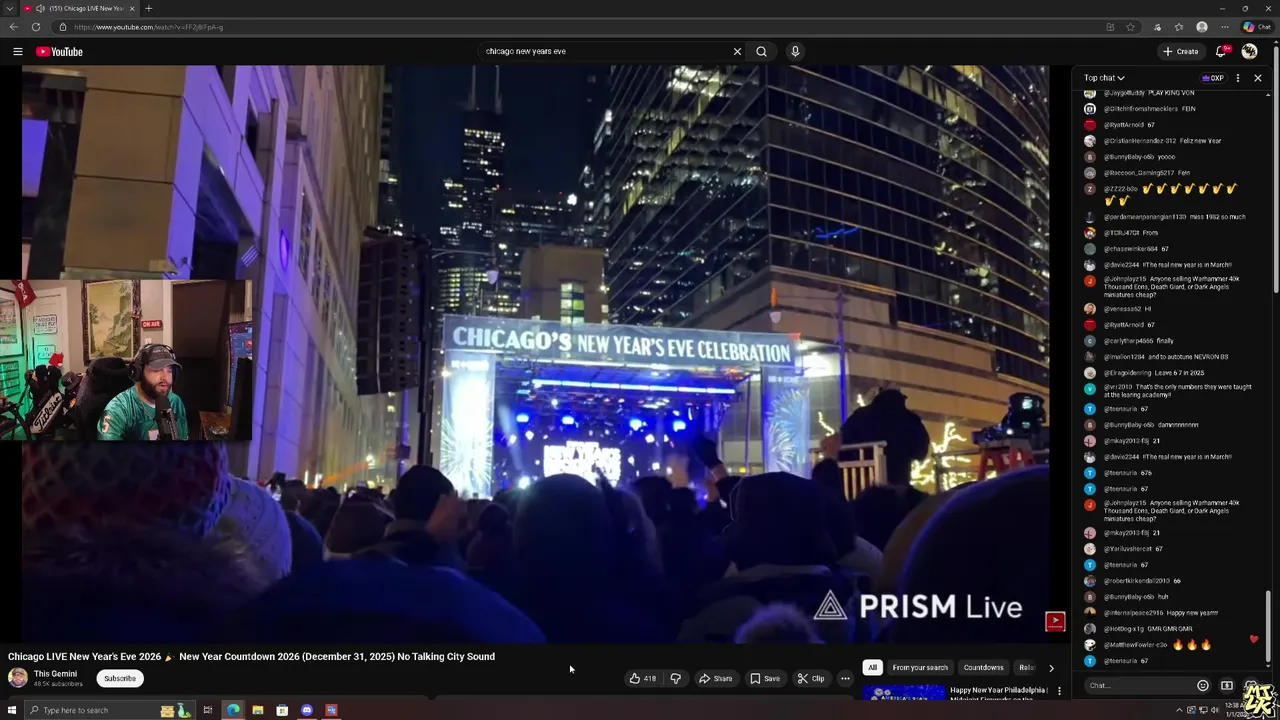This screenshot has height=720, width=1280.
Task: Close the live chat panel
Action: point(1257,78)
